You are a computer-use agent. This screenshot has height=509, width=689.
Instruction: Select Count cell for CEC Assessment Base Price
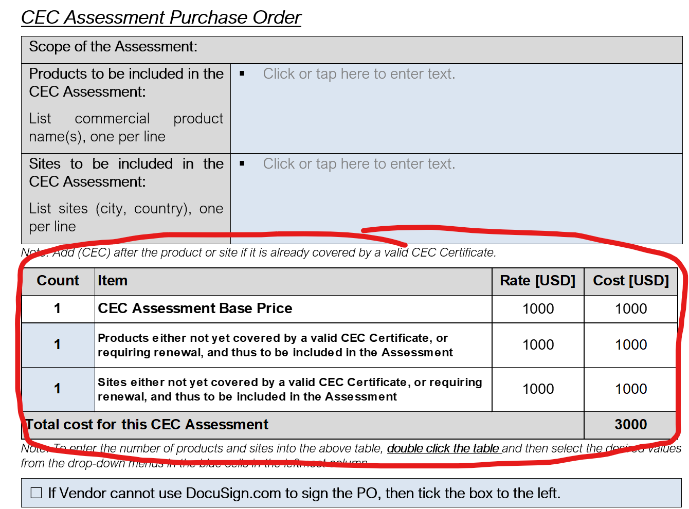click(x=57, y=309)
